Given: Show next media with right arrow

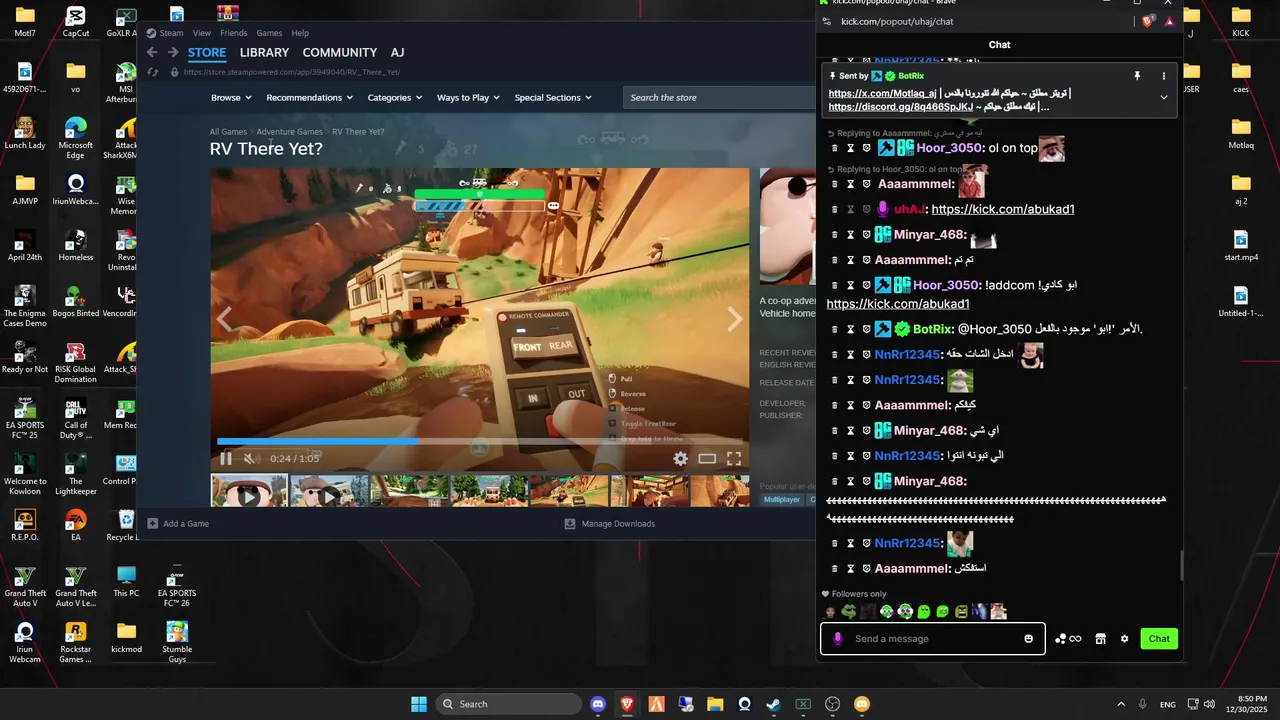Looking at the screenshot, I should point(735,319).
